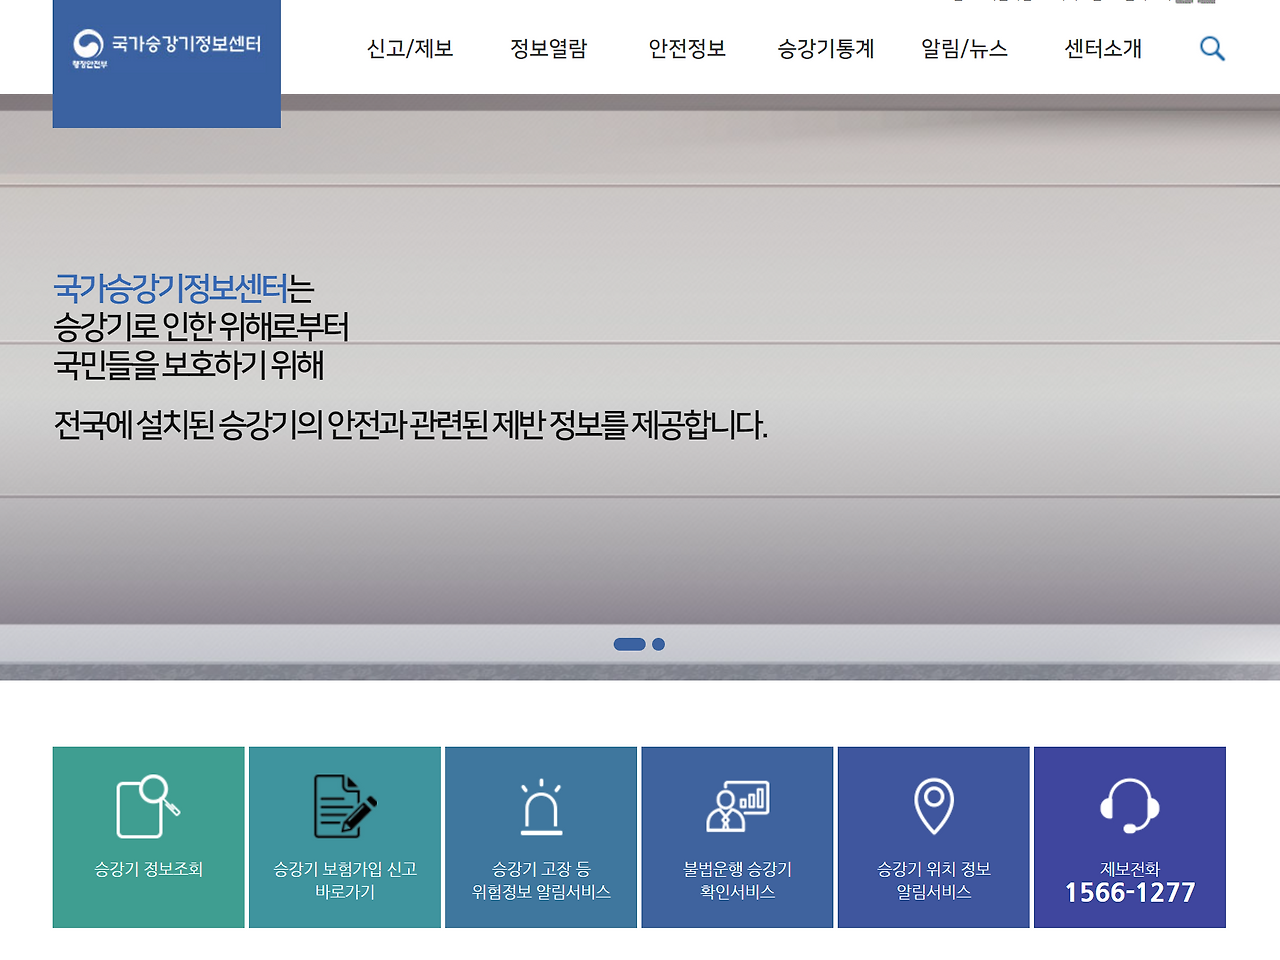The image size is (1280, 960).
Task: Open the 센터소개 menu
Action: (x=1101, y=48)
